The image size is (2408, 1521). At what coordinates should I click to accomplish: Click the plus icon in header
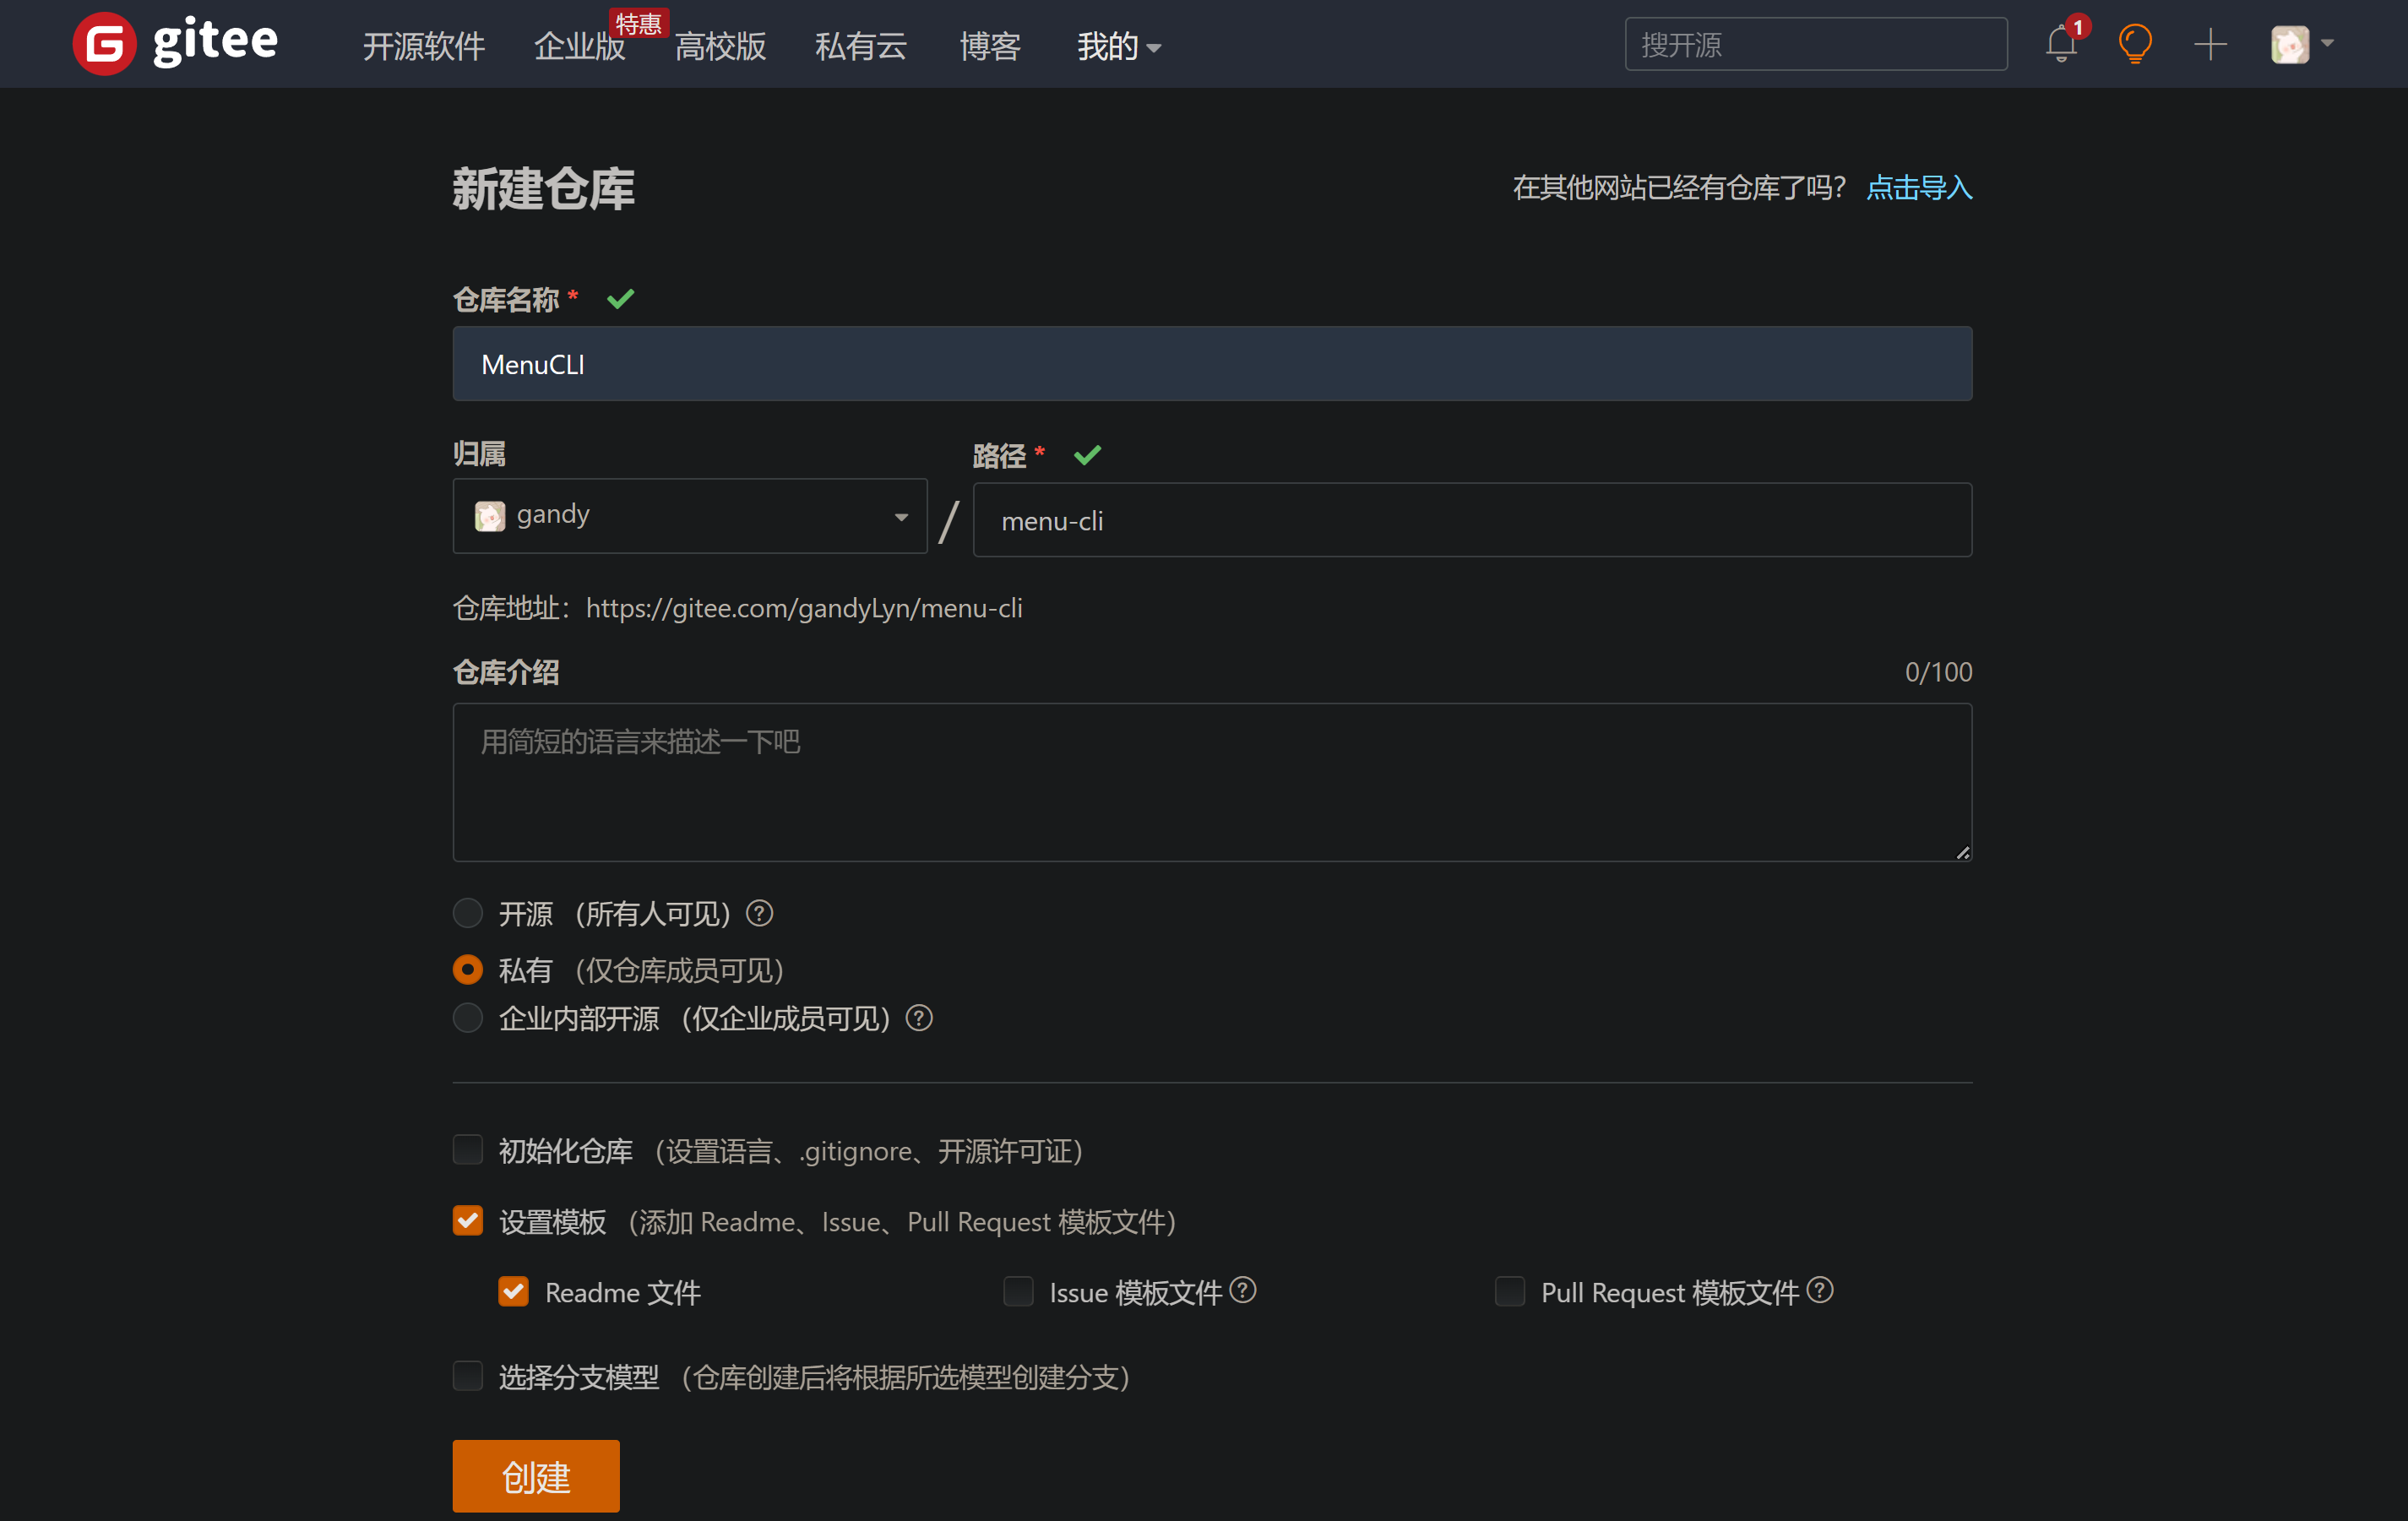[x=2210, y=45]
